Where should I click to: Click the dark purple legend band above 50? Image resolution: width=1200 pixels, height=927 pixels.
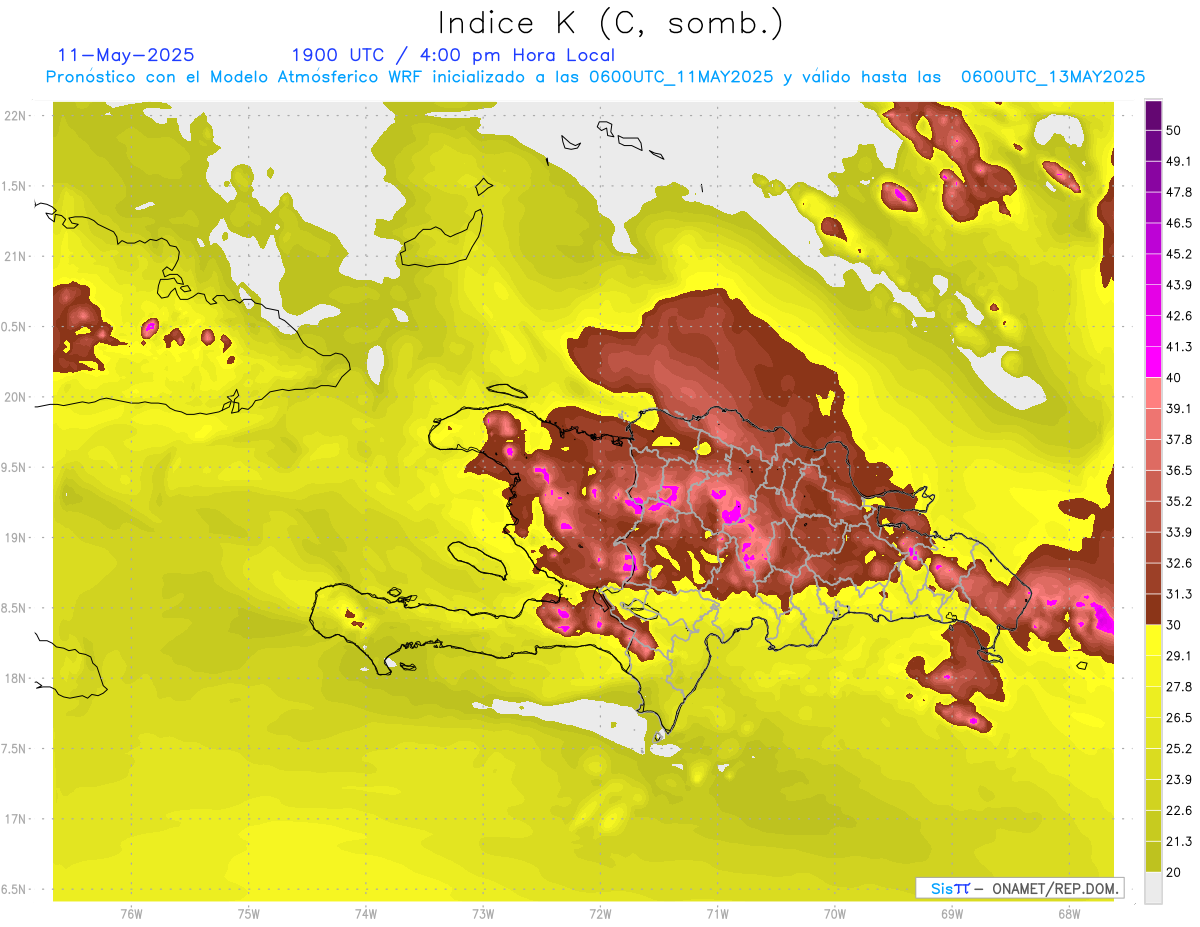coord(1153,115)
